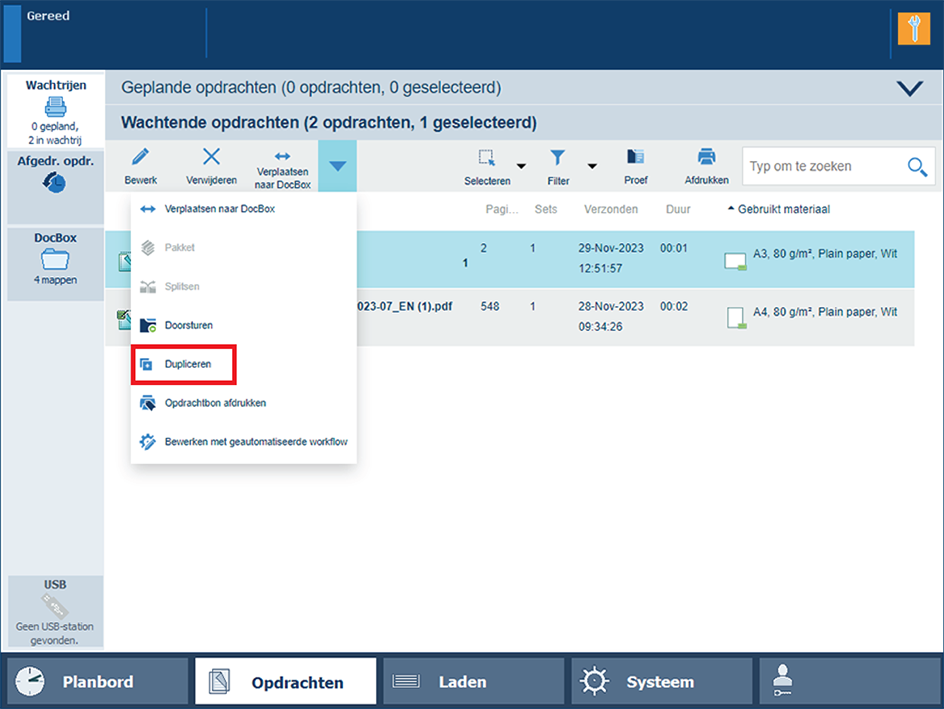Click the search magnifier icon
The height and width of the screenshot is (709, 944).
click(x=916, y=167)
